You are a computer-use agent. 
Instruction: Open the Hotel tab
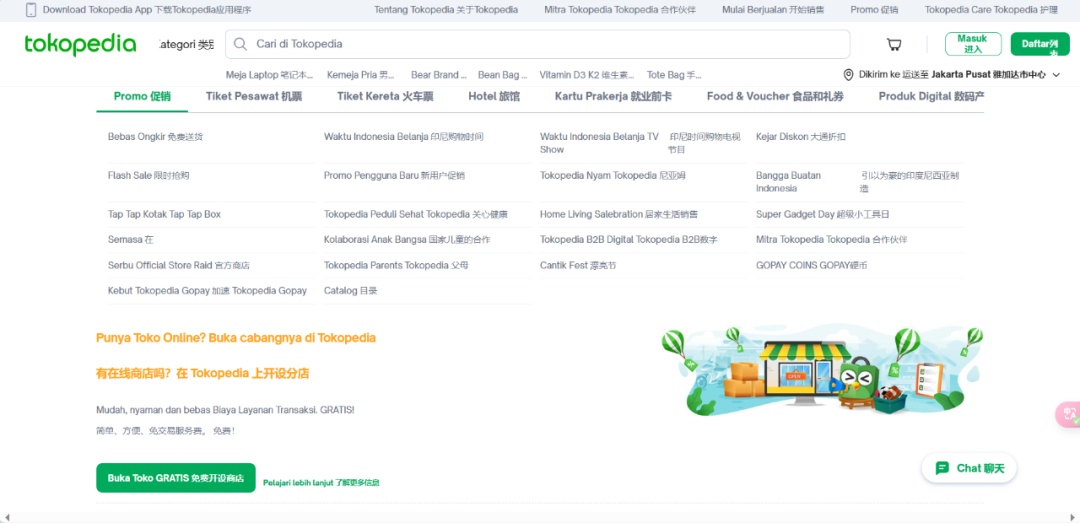coord(494,96)
